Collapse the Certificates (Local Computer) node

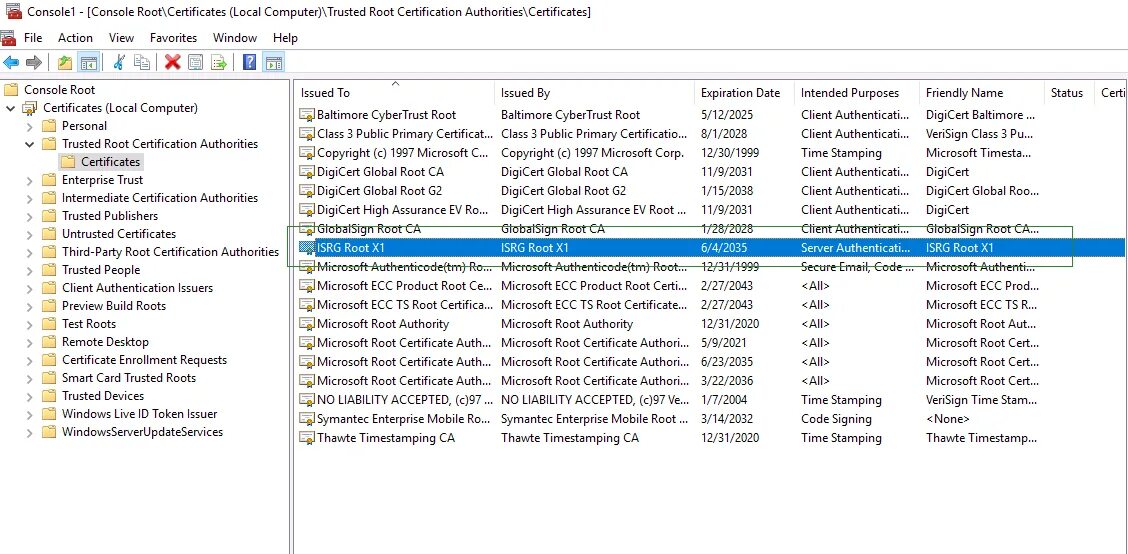pos(10,109)
